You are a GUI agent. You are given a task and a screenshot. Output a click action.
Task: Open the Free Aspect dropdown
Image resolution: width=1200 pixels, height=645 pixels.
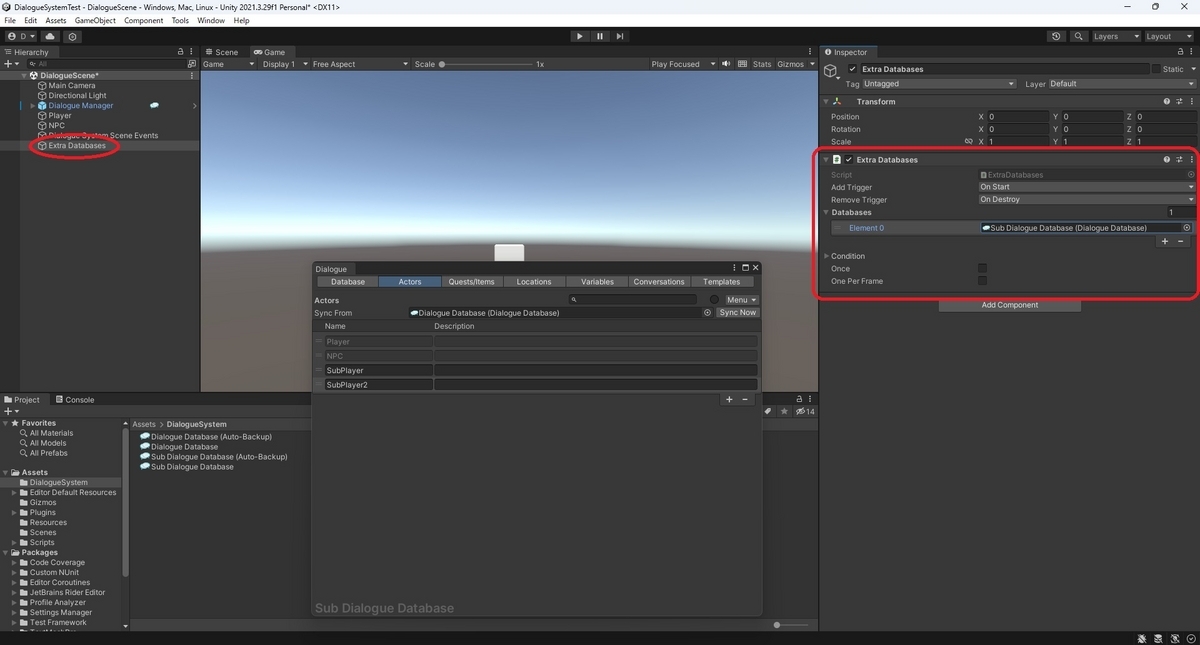360,64
